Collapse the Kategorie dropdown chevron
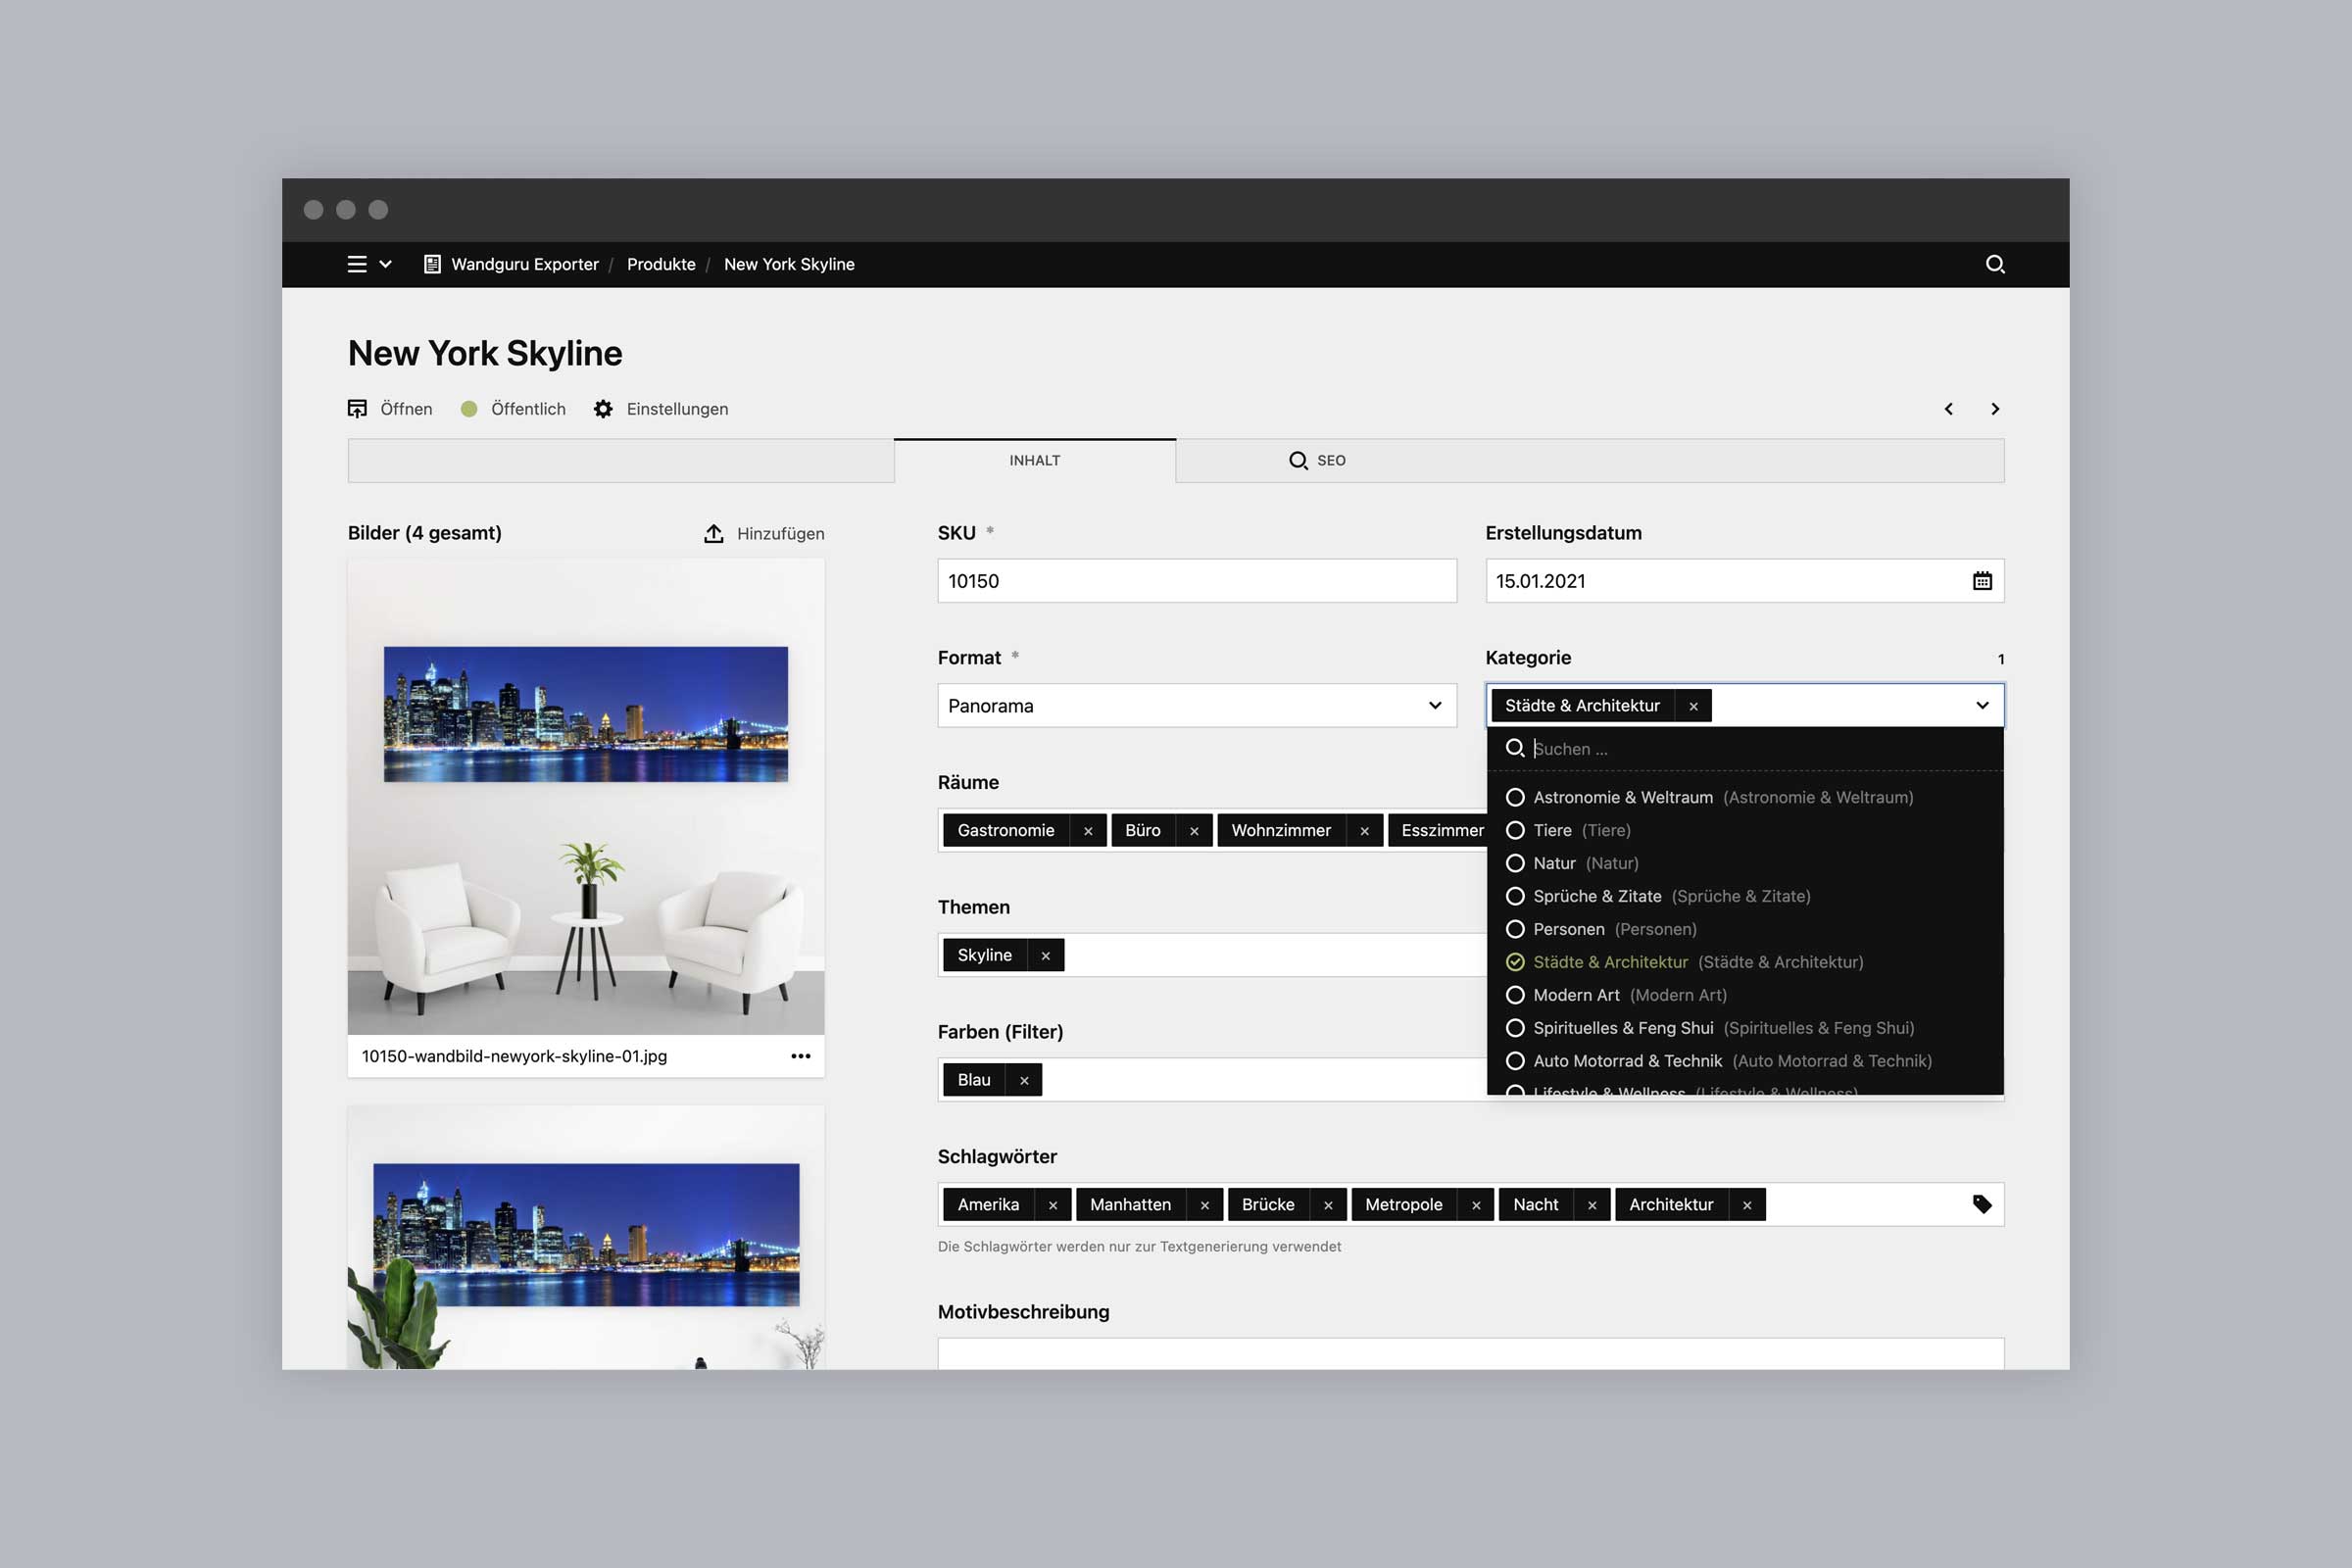Viewport: 2352px width, 1568px height. (1982, 706)
